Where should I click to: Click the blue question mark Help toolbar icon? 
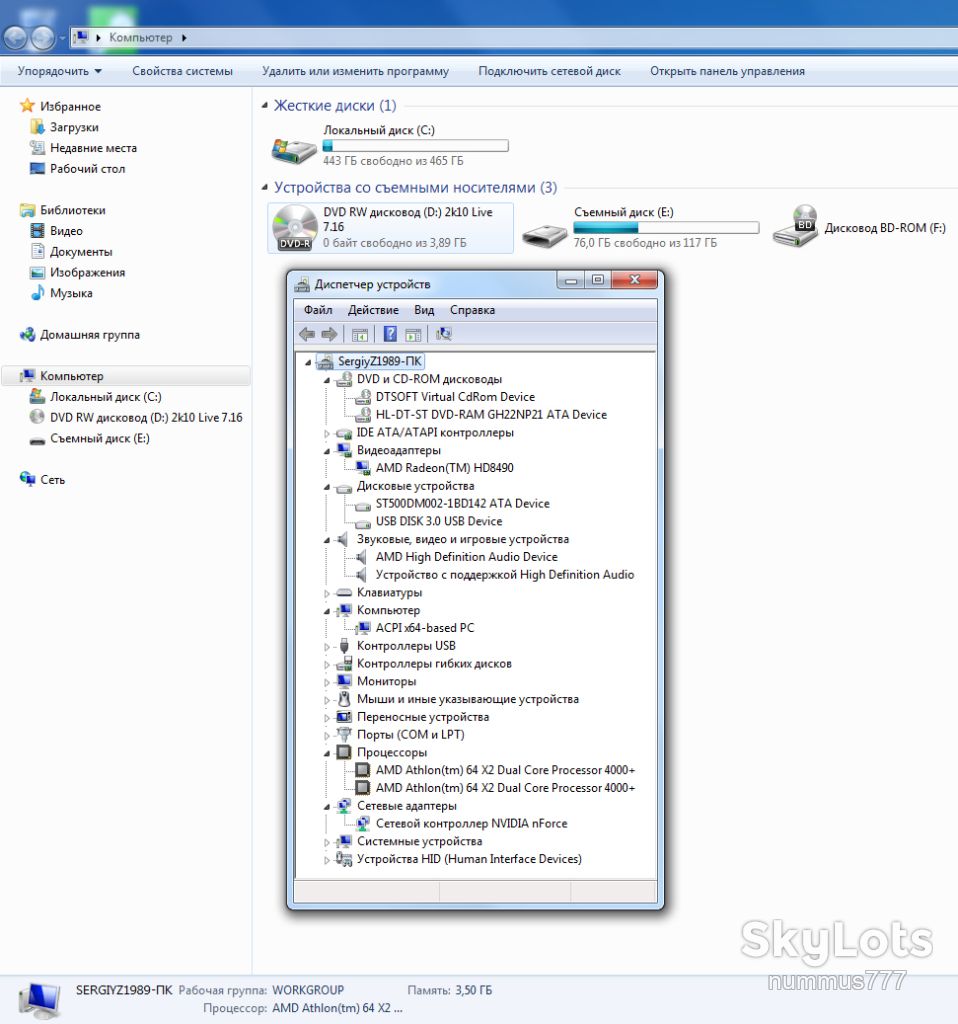click(x=390, y=334)
